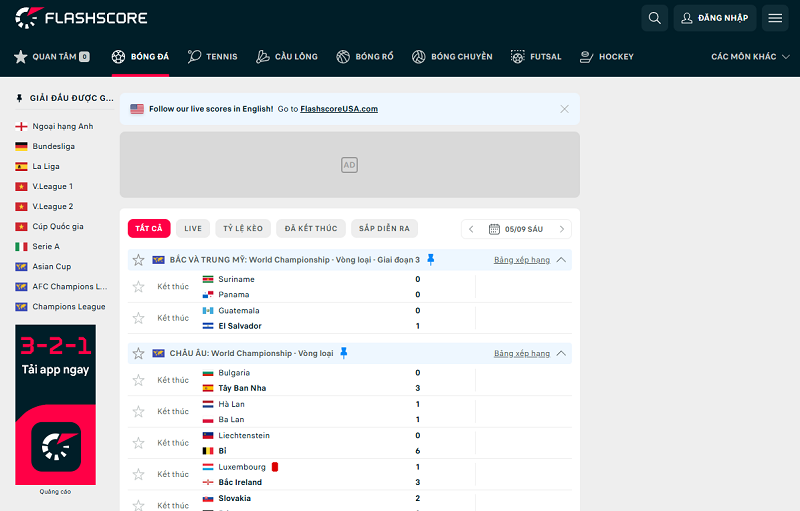Screen dimensions: 800x511
Task: Go to next day arrow
Action: pos(562,229)
